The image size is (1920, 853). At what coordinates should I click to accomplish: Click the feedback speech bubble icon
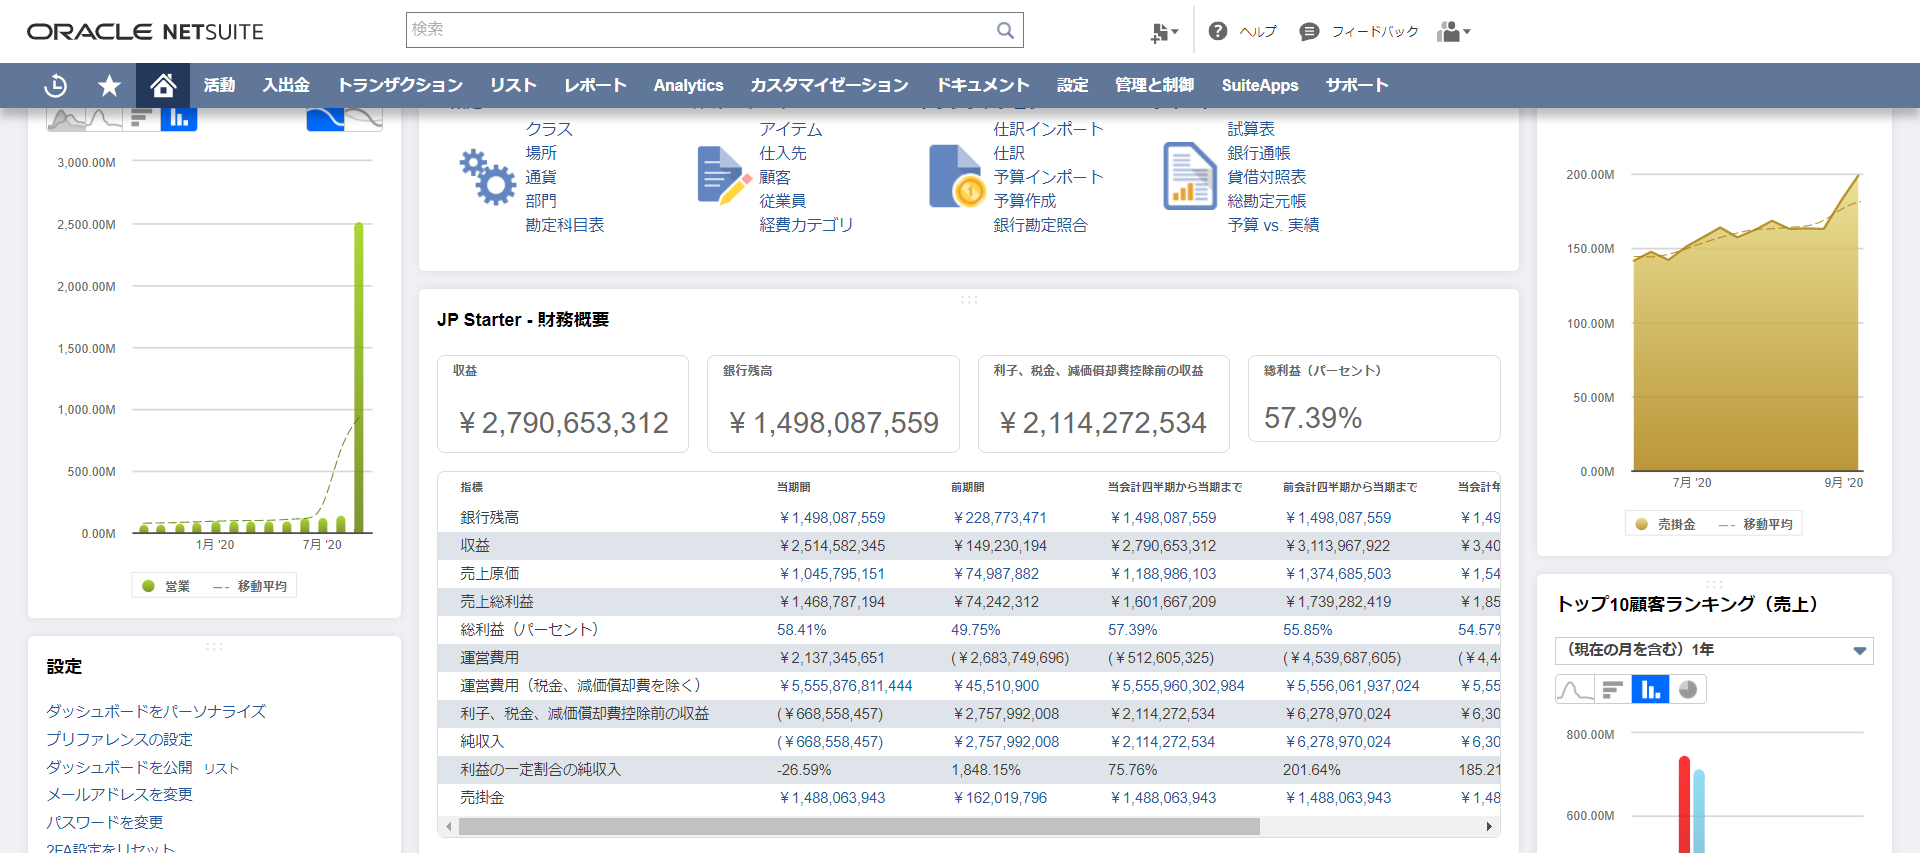point(1308,32)
